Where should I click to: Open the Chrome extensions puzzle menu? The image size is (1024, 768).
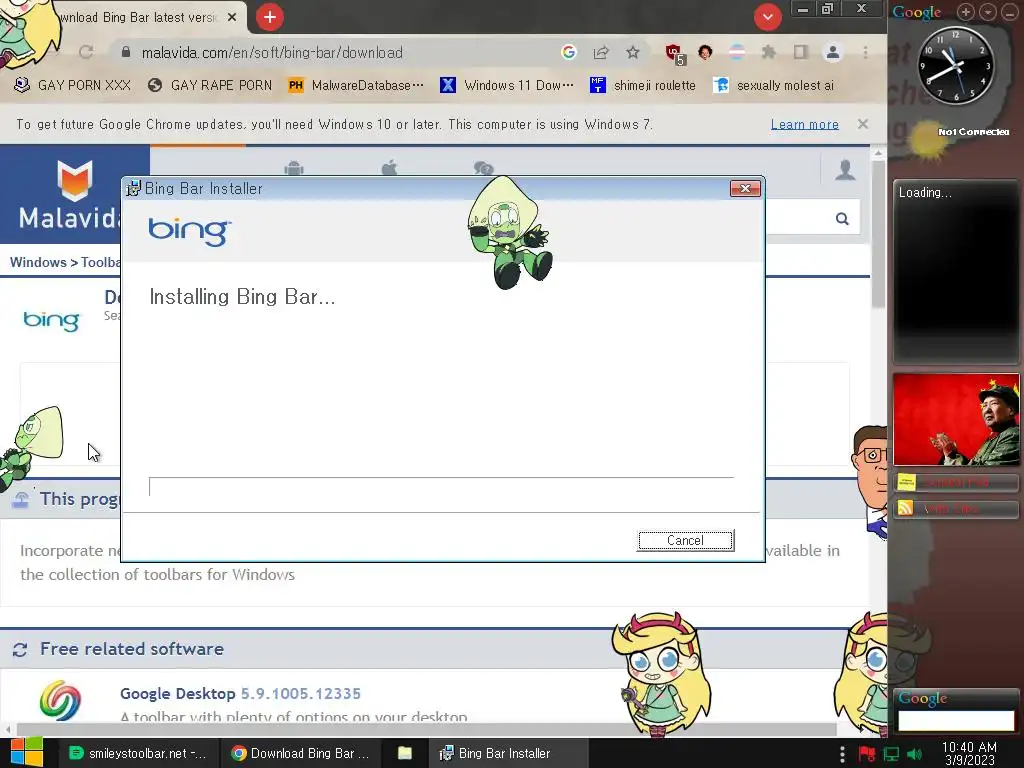[x=769, y=52]
